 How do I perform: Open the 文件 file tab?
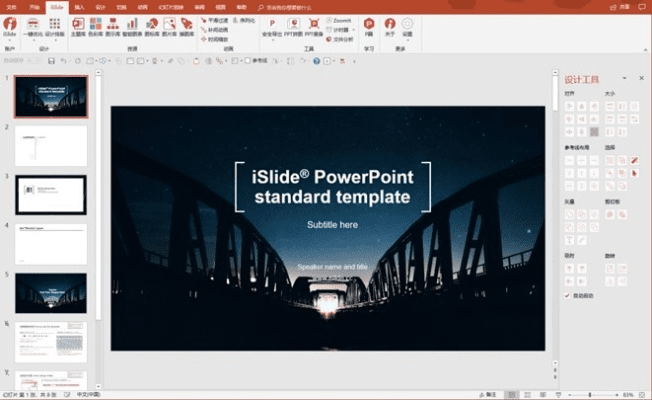click(x=10, y=6)
